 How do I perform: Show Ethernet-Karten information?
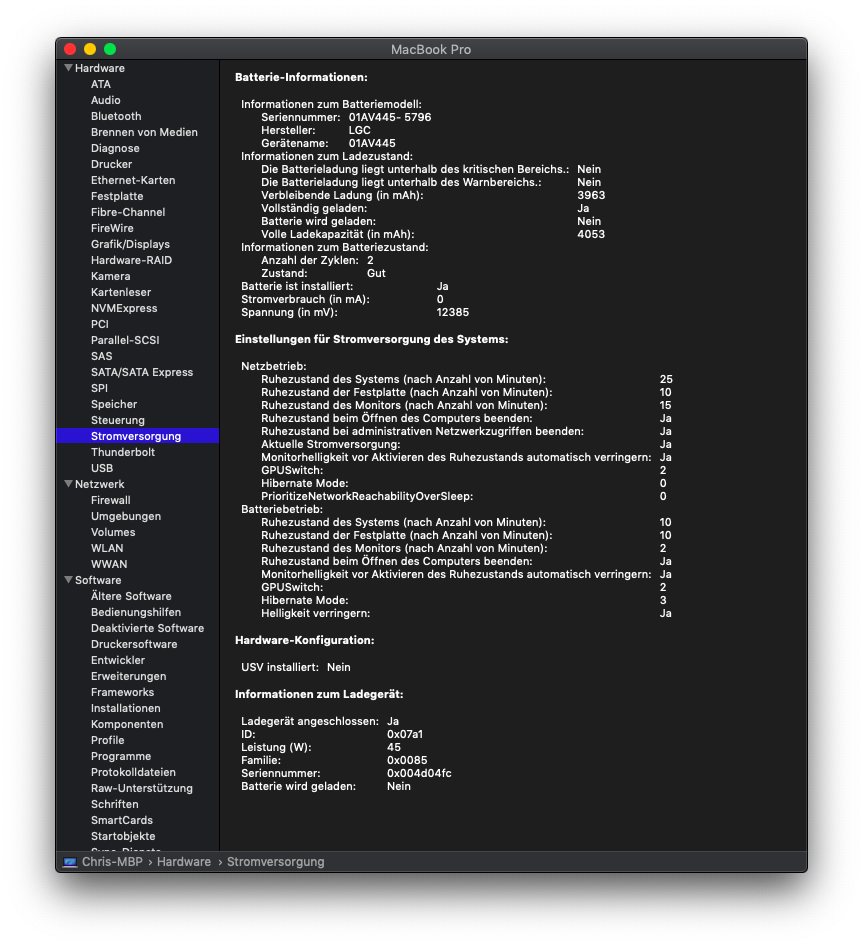(133, 180)
